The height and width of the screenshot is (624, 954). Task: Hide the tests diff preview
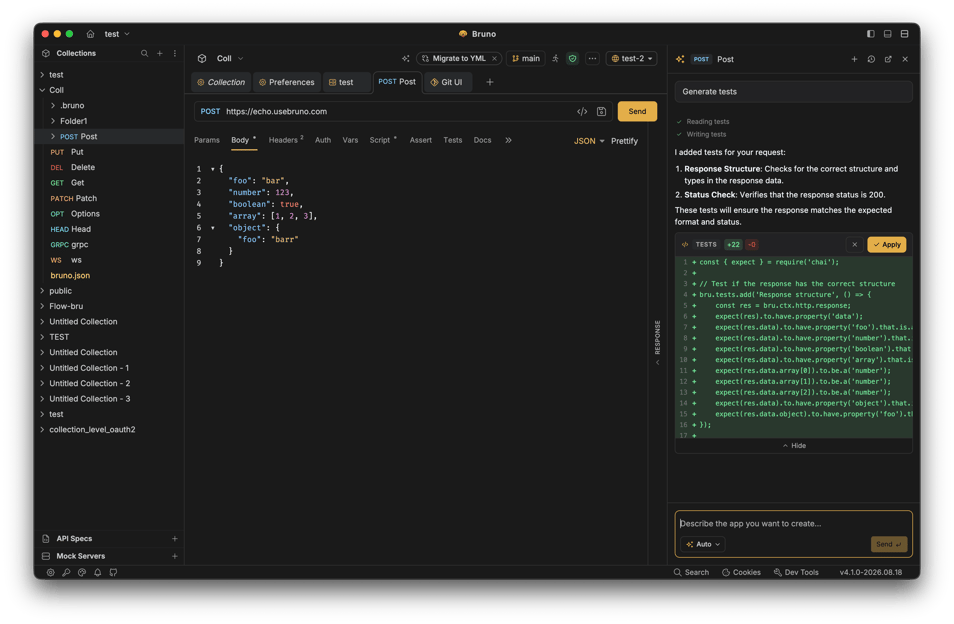(x=793, y=446)
